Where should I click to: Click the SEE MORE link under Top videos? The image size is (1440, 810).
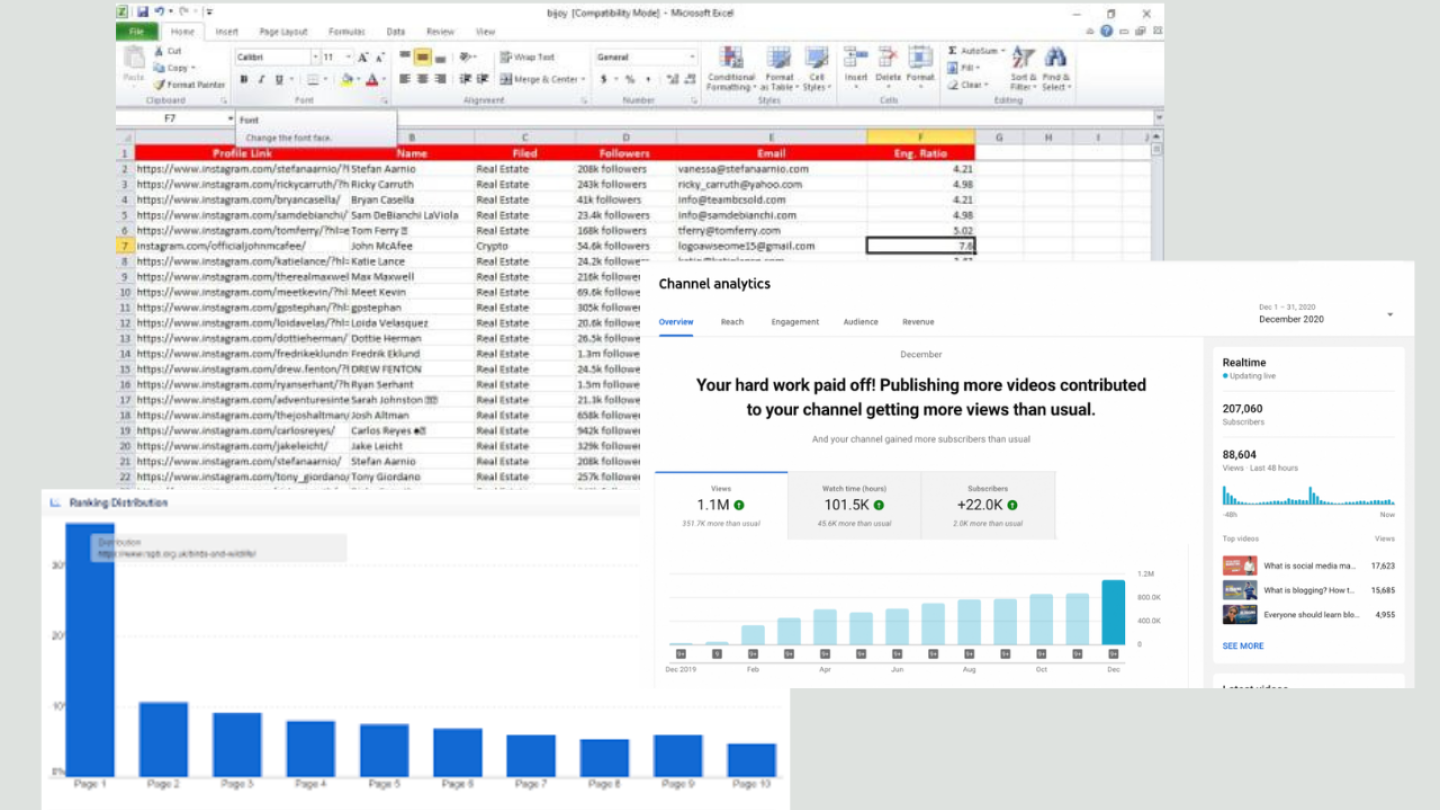[1243, 646]
